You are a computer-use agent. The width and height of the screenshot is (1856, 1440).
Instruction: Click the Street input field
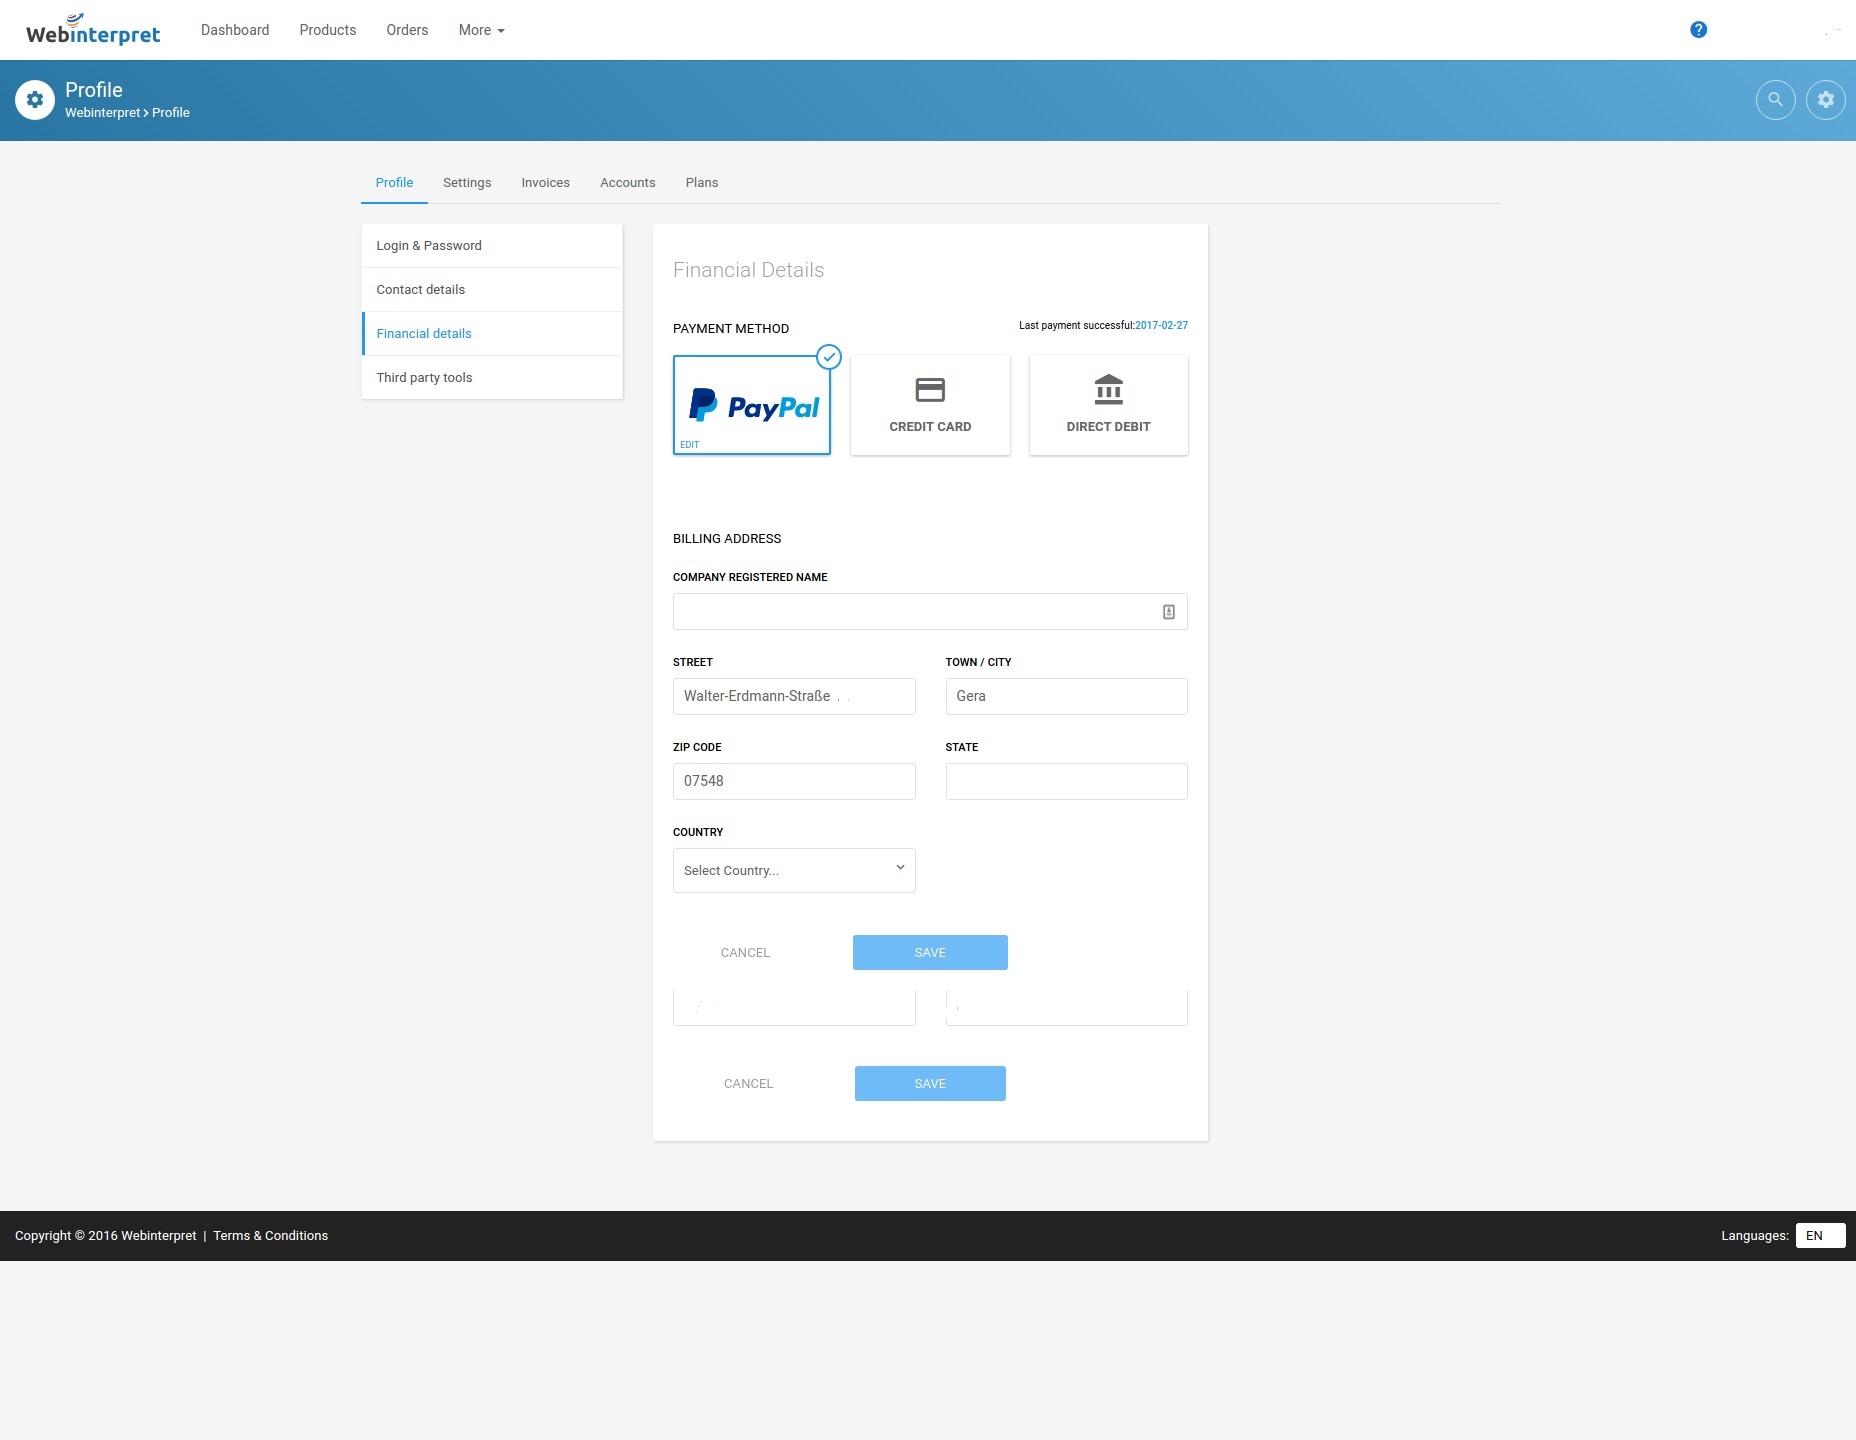[x=794, y=697]
